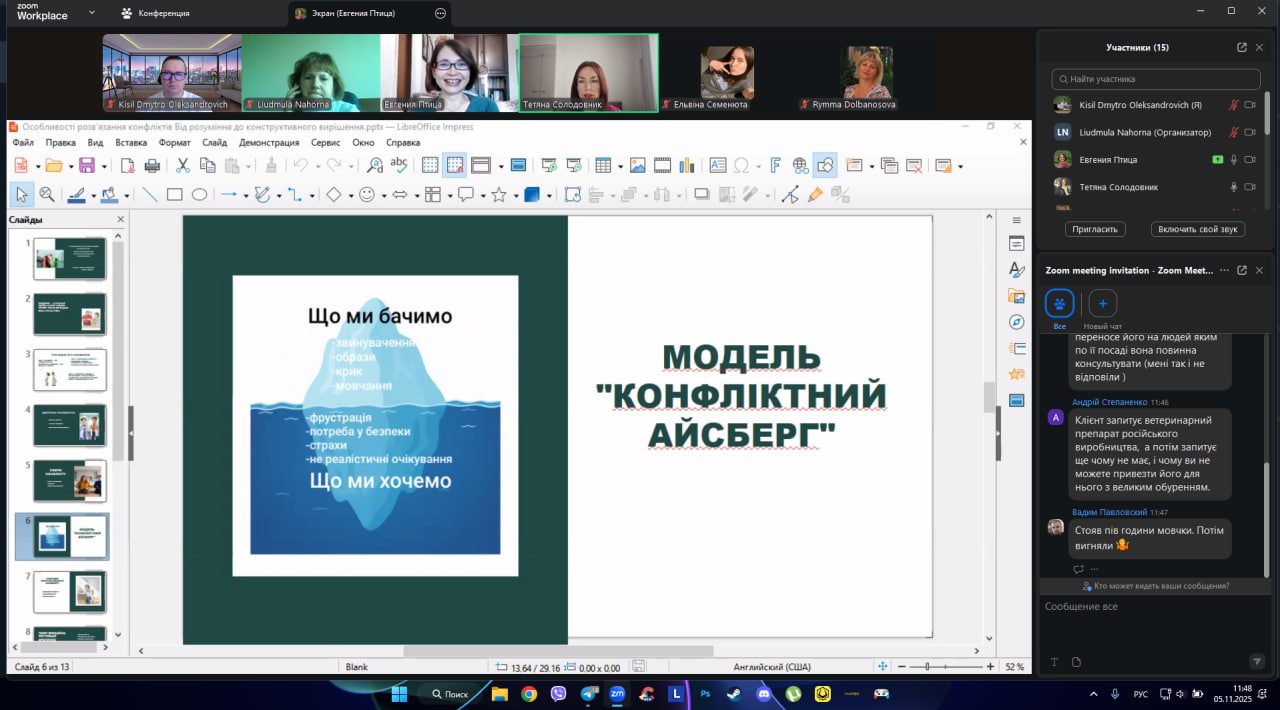Click the Пригласить button
1280x710 pixels.
[1095, 229]
